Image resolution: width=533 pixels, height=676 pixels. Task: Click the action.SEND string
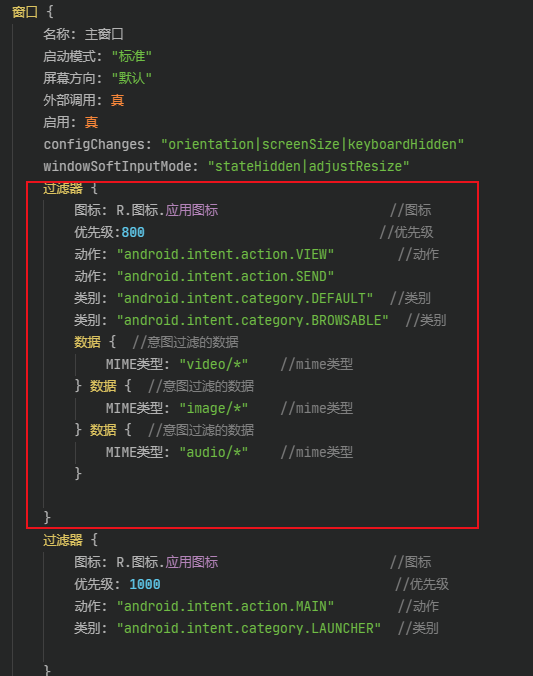(225, 276)
